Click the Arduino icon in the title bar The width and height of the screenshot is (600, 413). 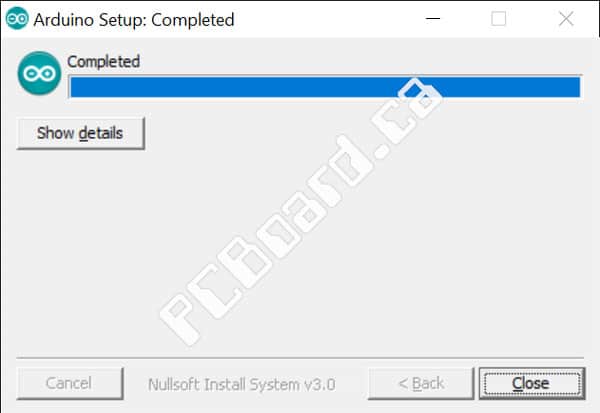[x=17, y=18]
